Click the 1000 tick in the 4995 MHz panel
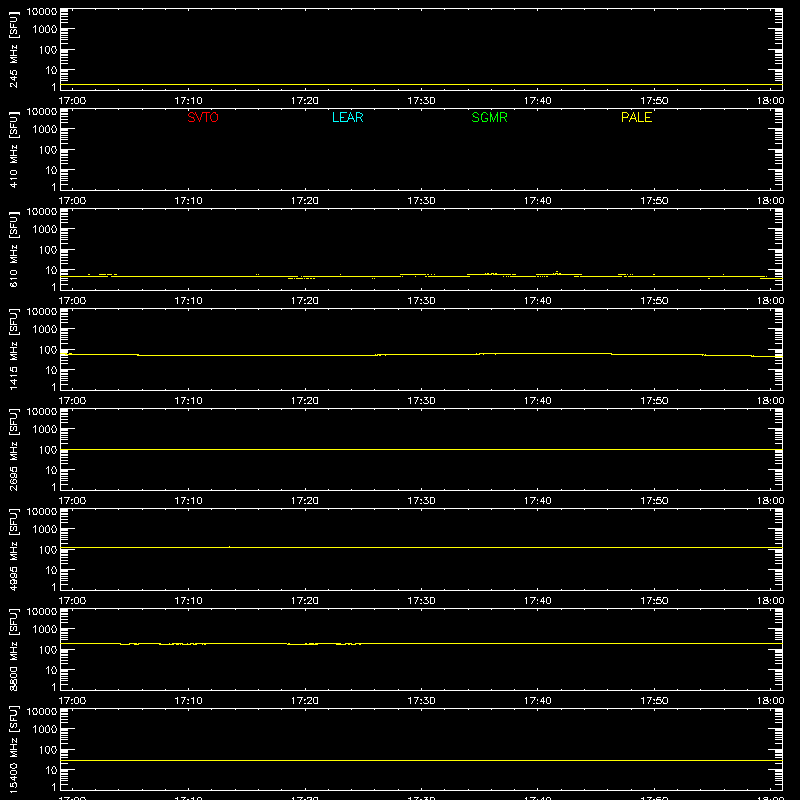 (x=45, y=529)
